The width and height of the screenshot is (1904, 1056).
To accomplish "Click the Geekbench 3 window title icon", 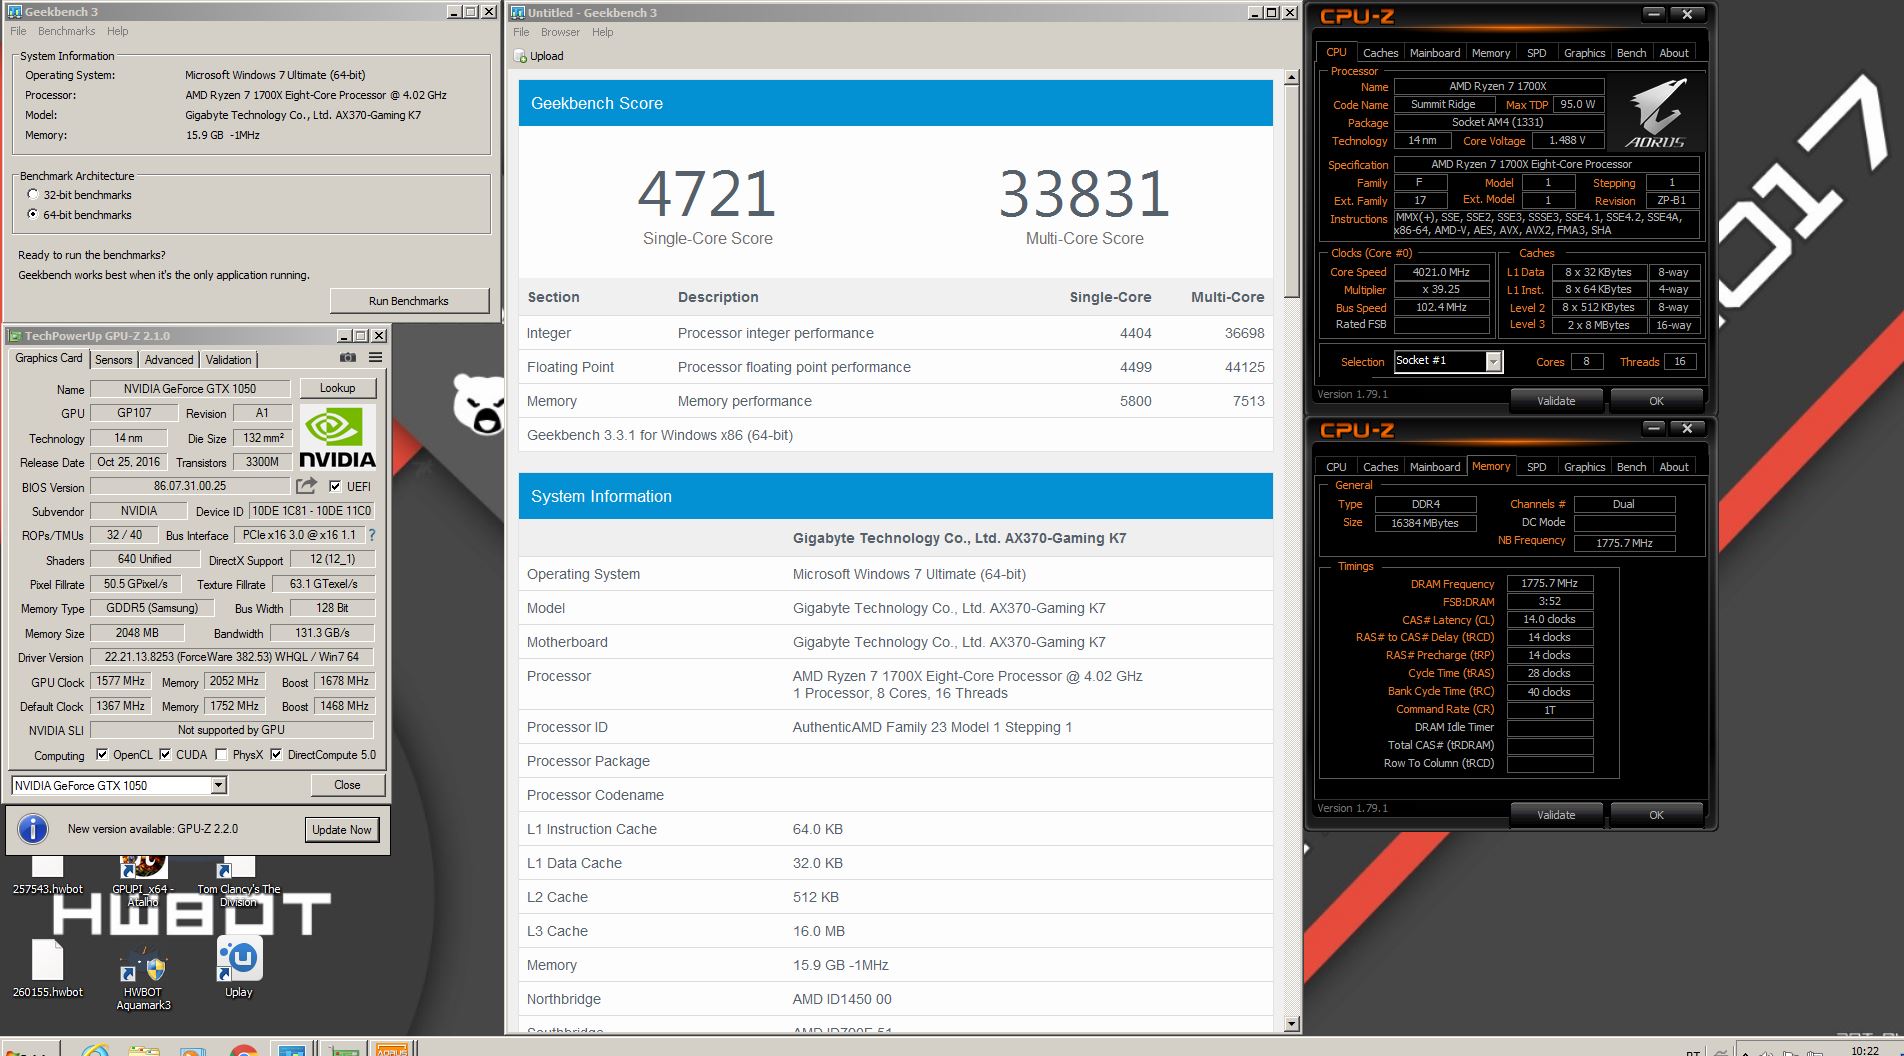I will tap(15, 12).
